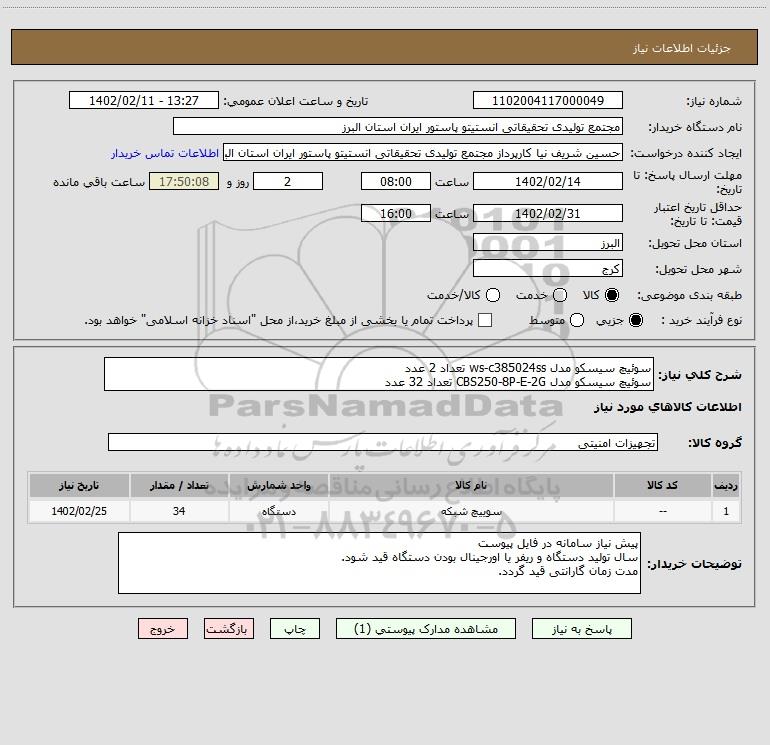This screenshot has height=745, width=770.
Task: Click the delivery province field البرز
Action: (x=548, y=243)
